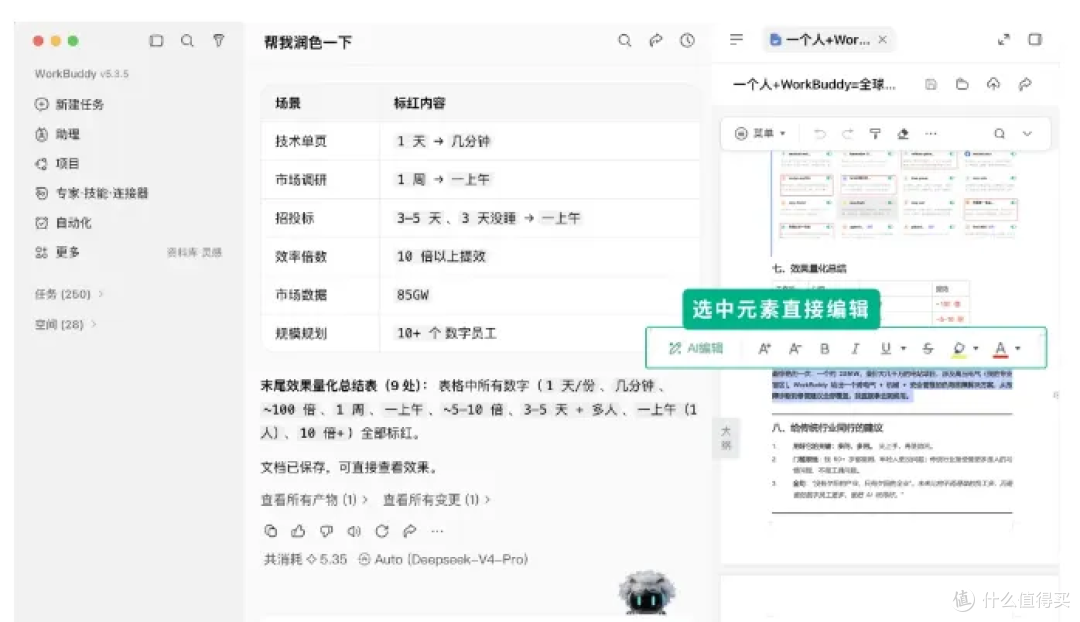Expand the 任务 (250) list
This screenshot has height=622, width=1080.
click(x=69, y=294)
